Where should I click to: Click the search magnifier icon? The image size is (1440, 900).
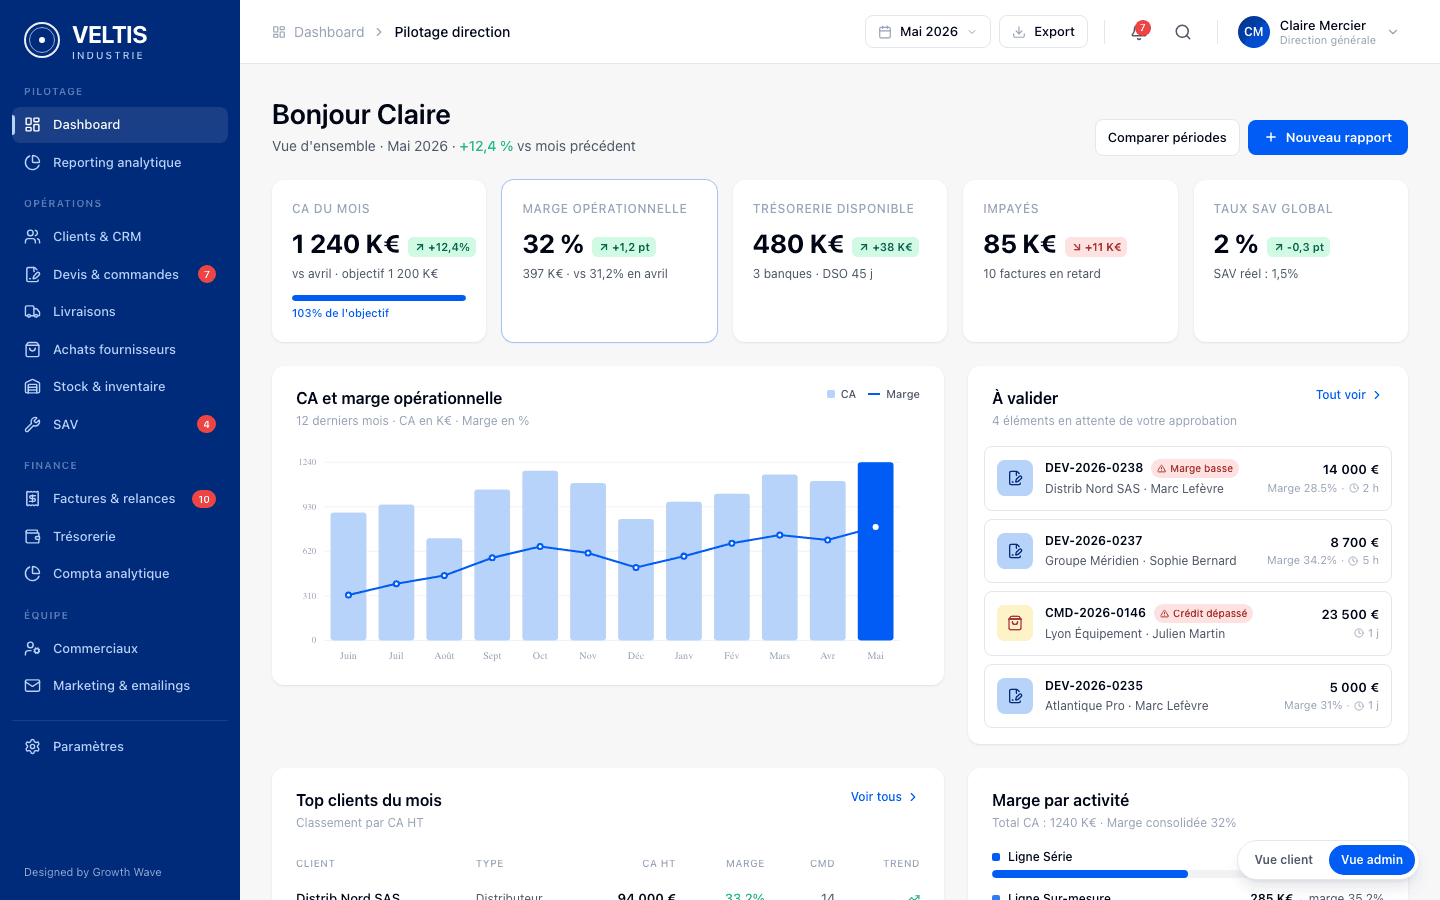coord(1183,32)
